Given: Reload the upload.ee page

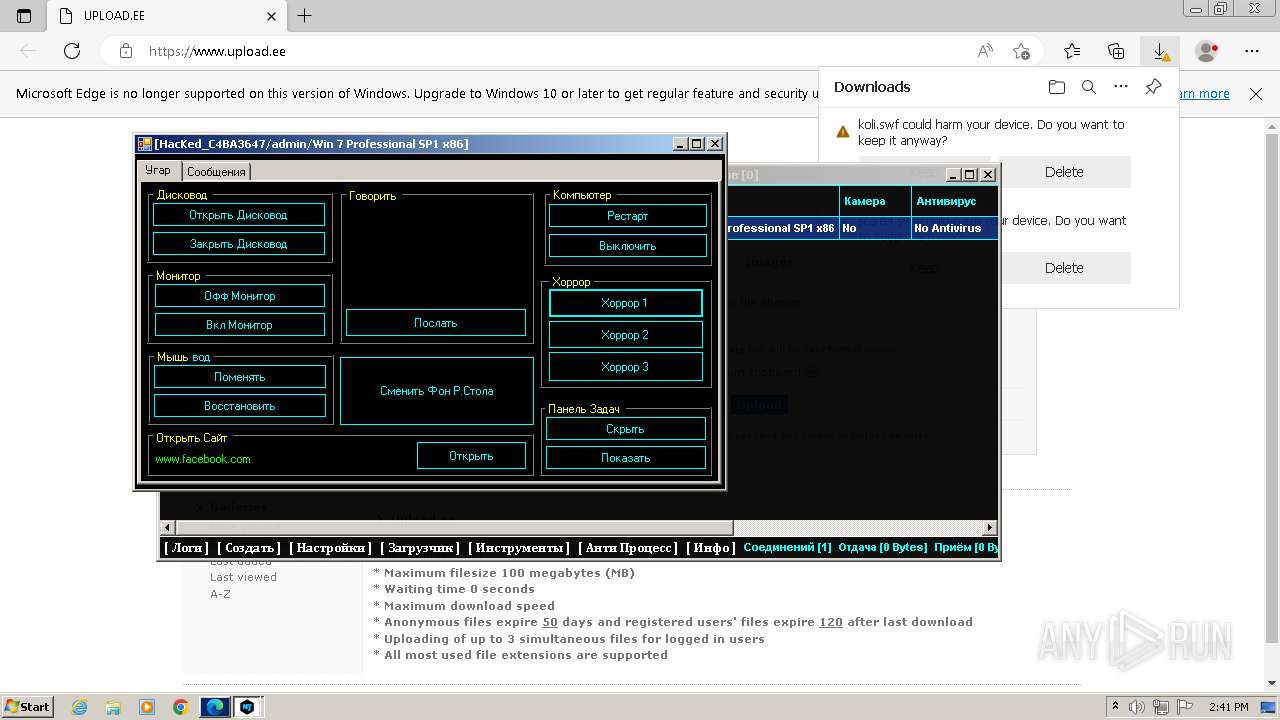Looking at the screenshot, I should point(72,51).
